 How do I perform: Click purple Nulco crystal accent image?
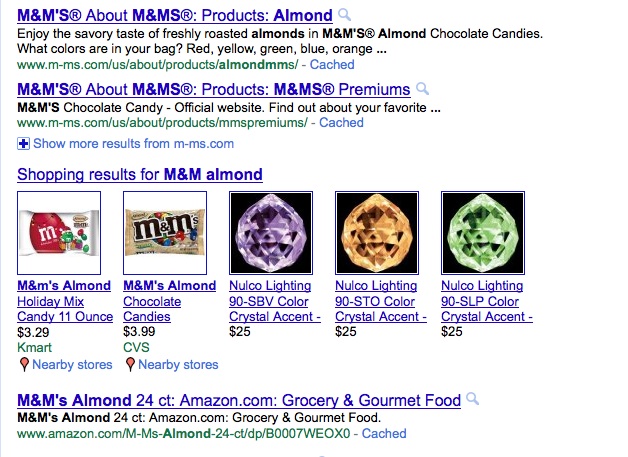point(270,232)
